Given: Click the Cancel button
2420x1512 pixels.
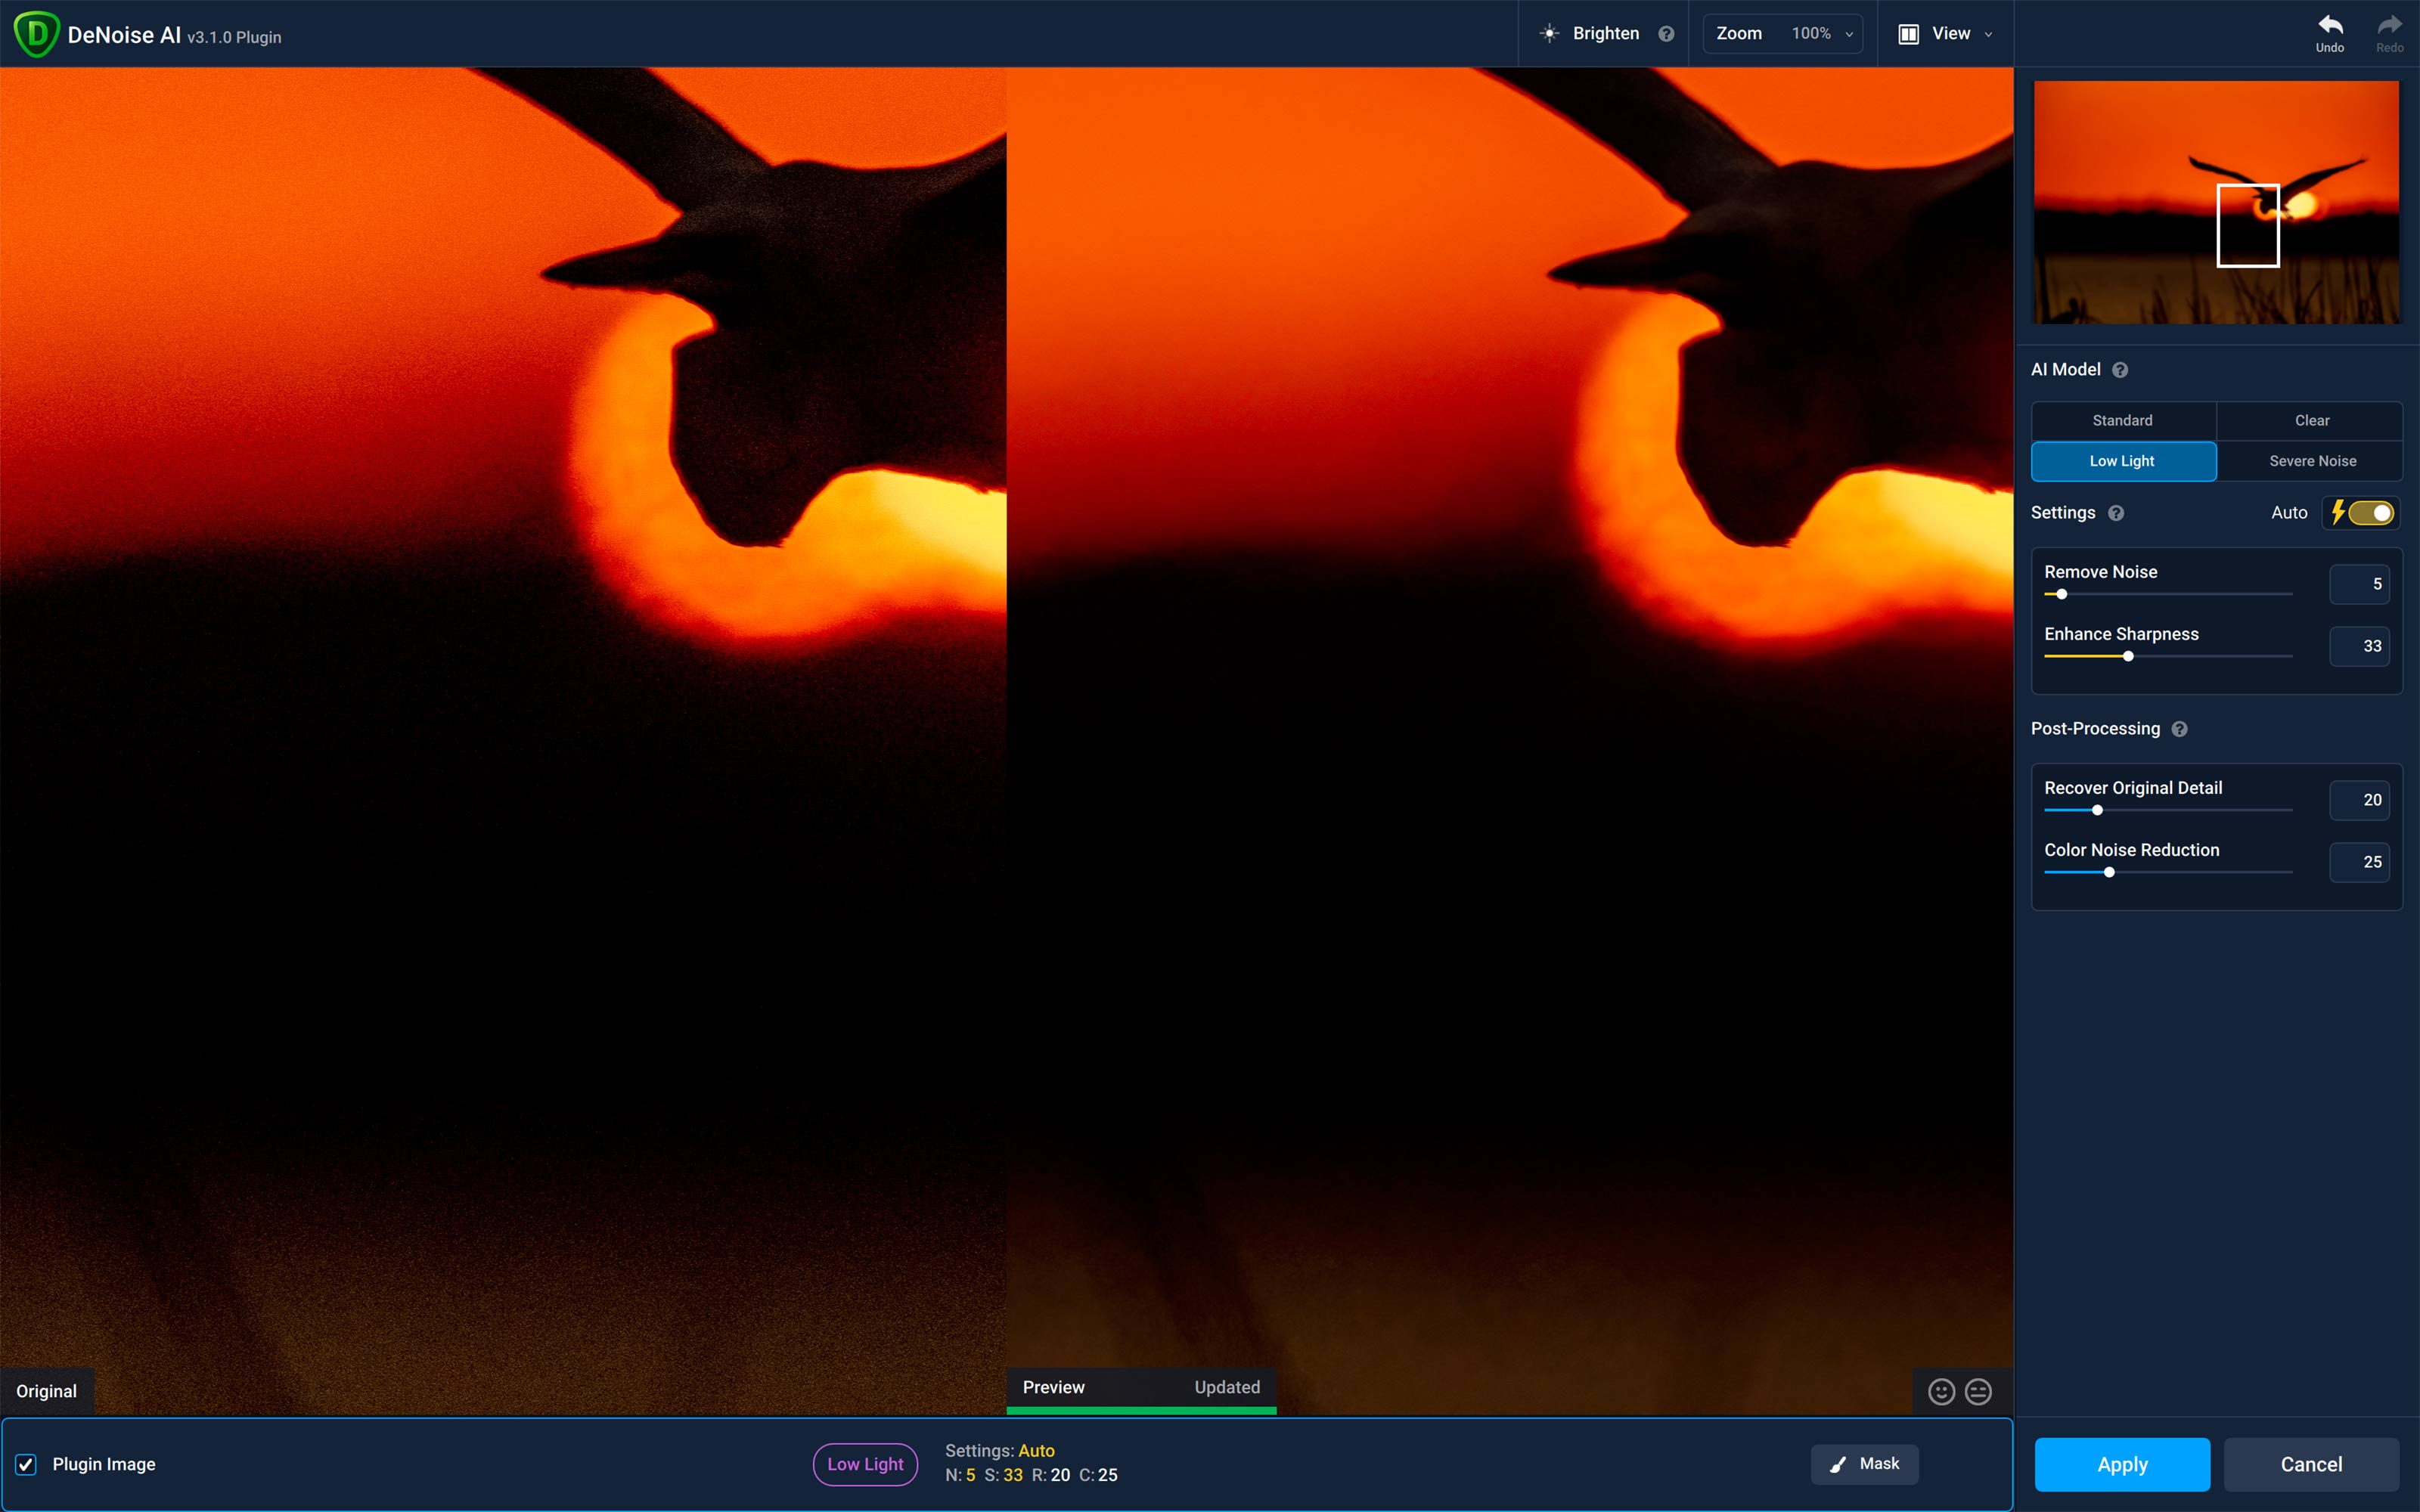Looking at the screenshot, I should pos(2311,1464).
